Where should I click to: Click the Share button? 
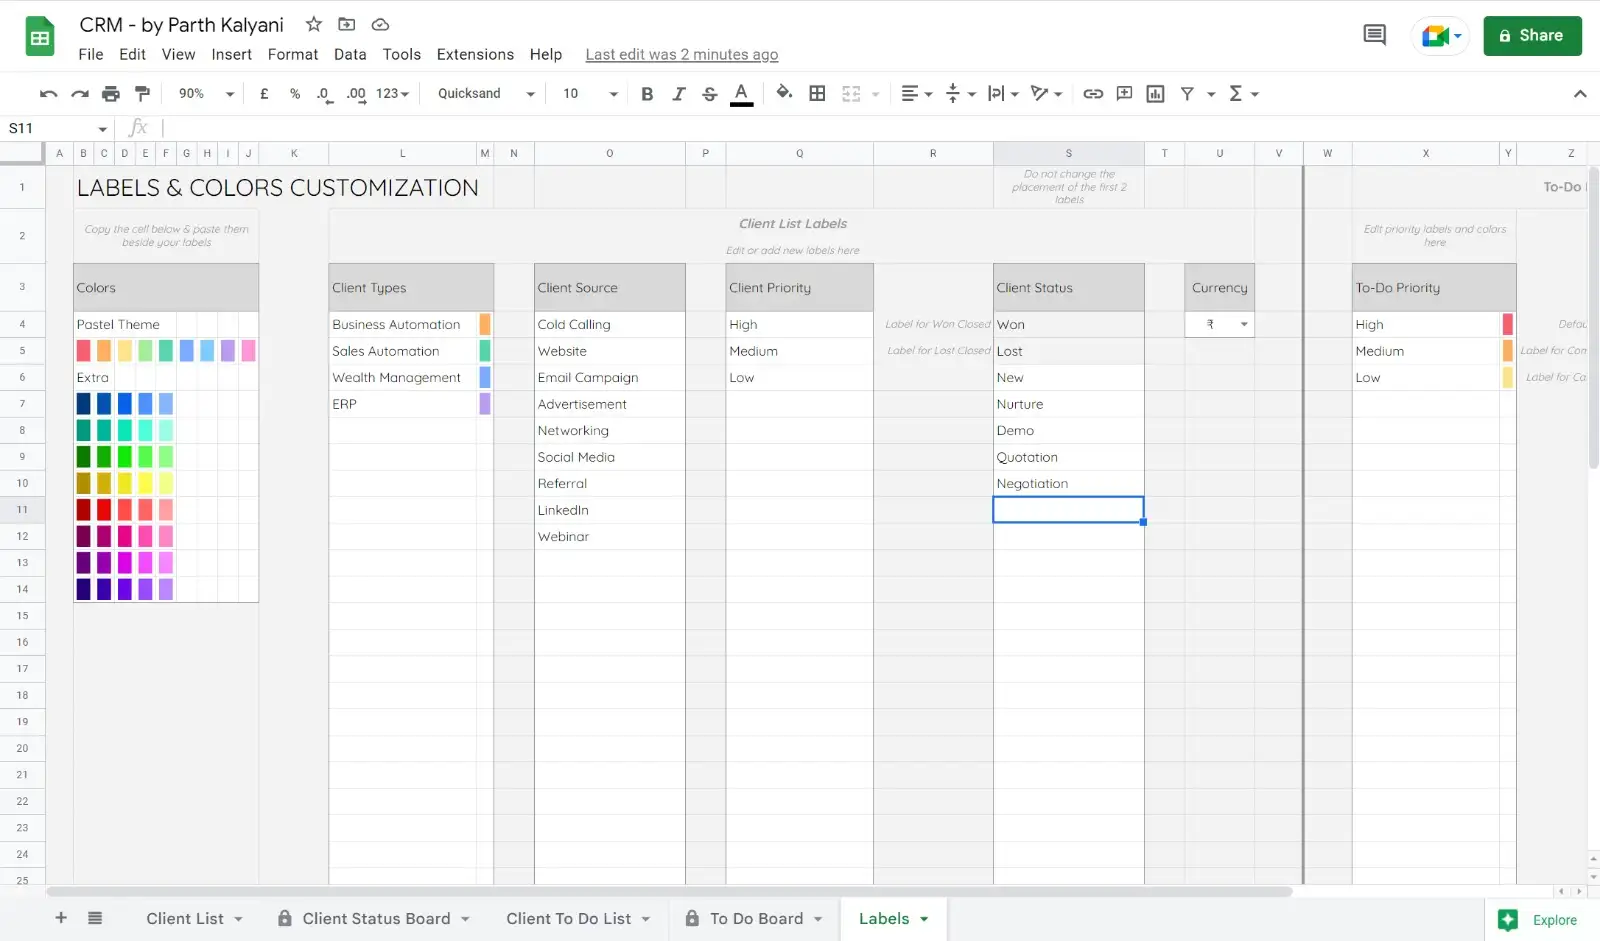pos(1532,36)
